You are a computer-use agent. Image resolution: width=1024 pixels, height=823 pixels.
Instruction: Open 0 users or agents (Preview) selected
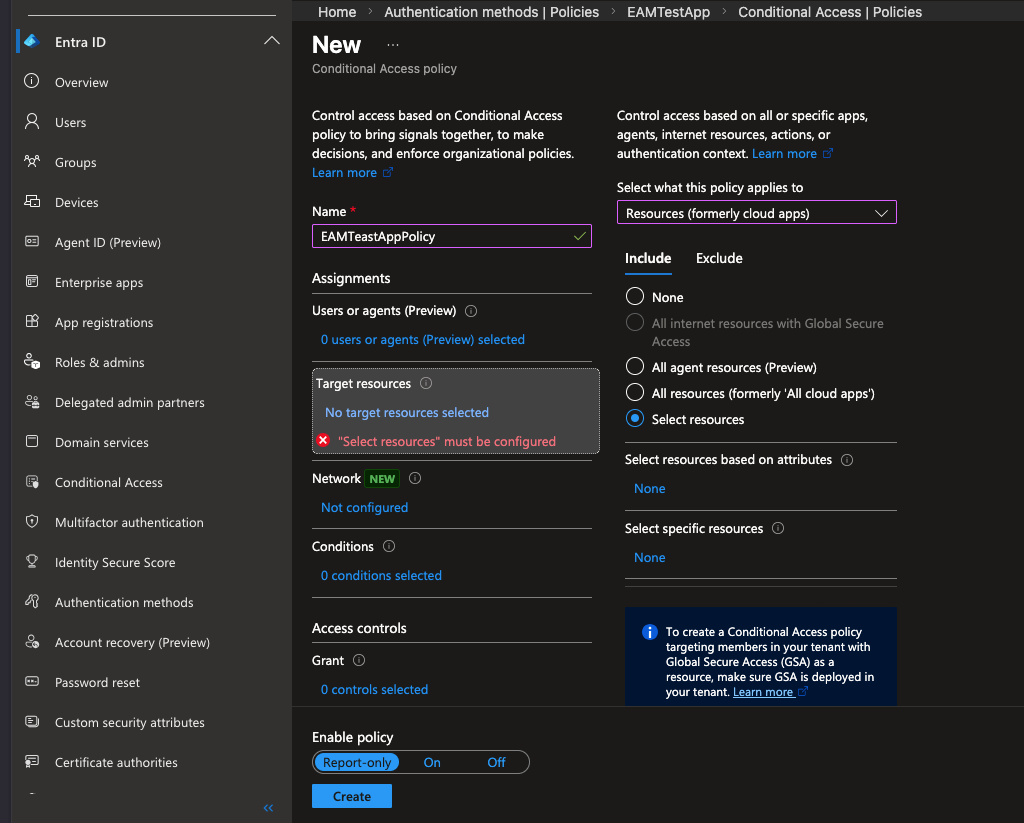(x=423, y=340)
